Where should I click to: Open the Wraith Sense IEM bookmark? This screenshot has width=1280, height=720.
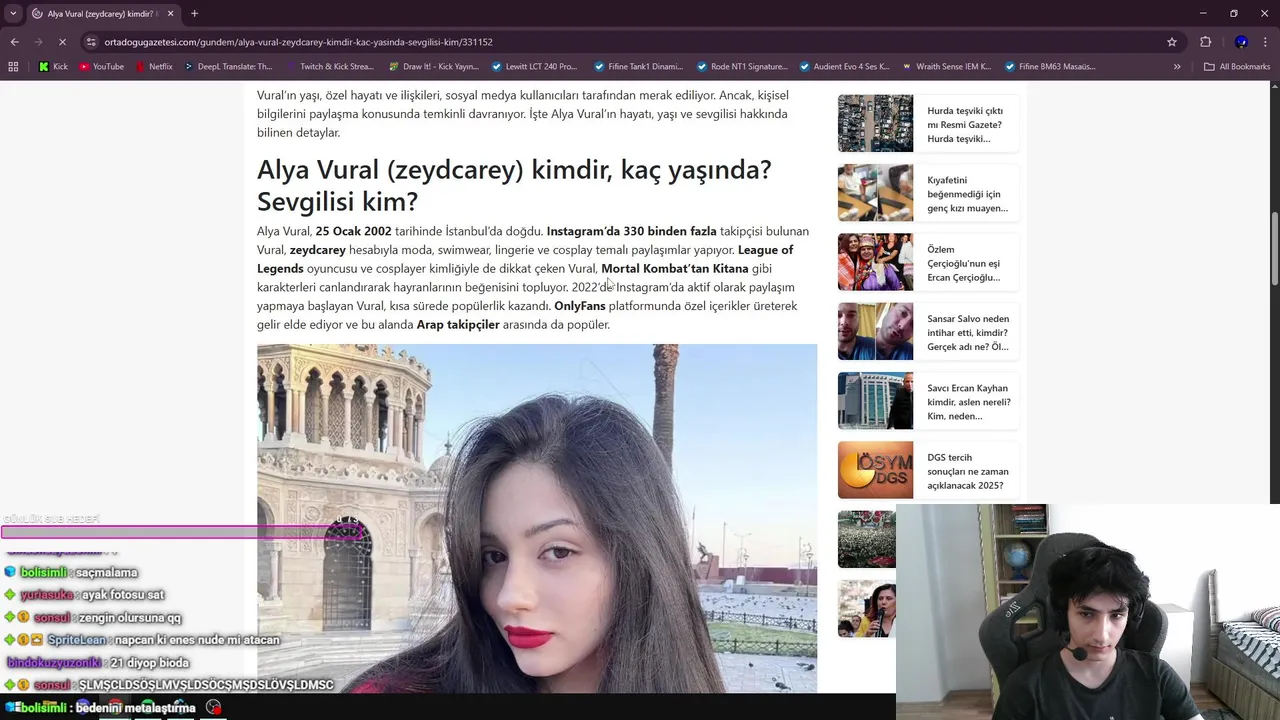946,67
